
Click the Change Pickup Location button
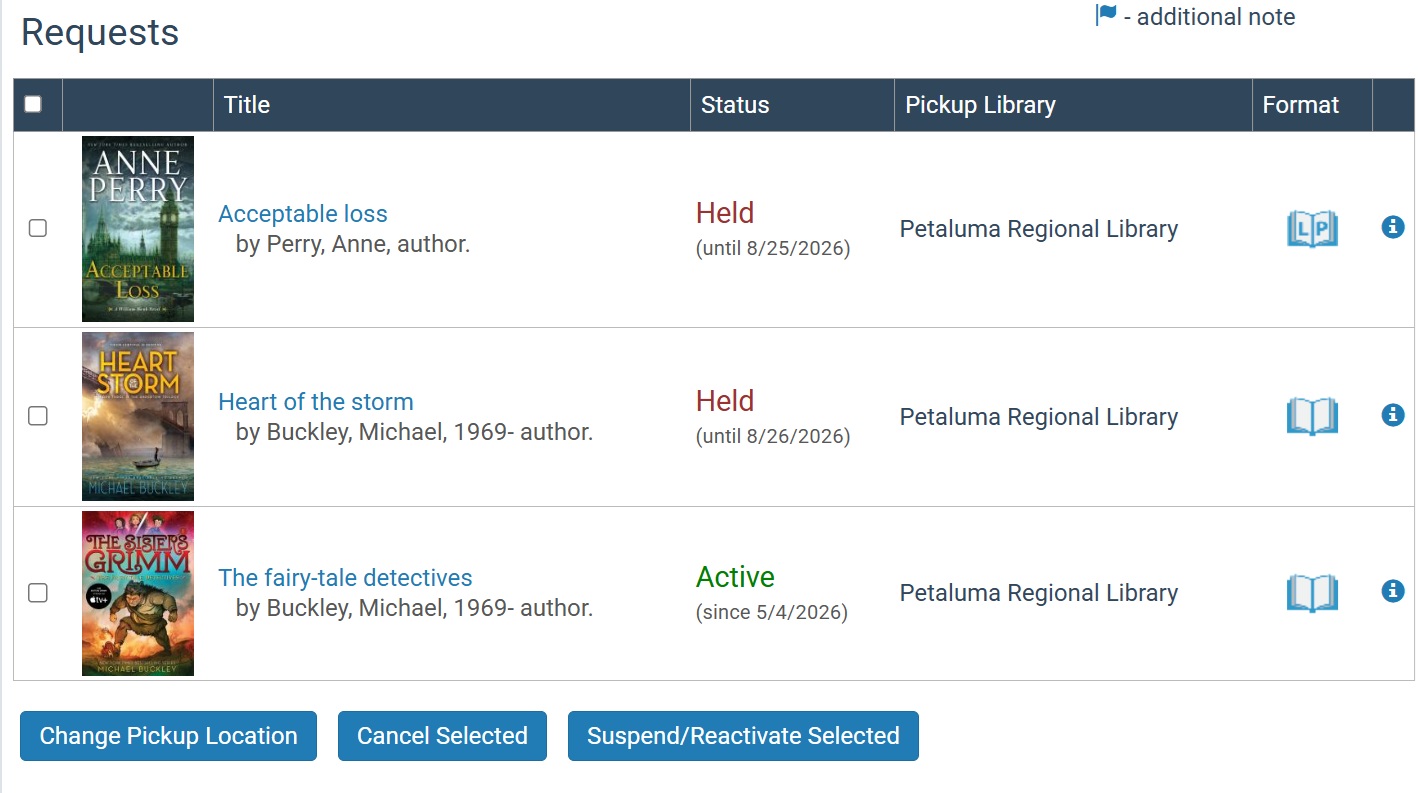168,736
